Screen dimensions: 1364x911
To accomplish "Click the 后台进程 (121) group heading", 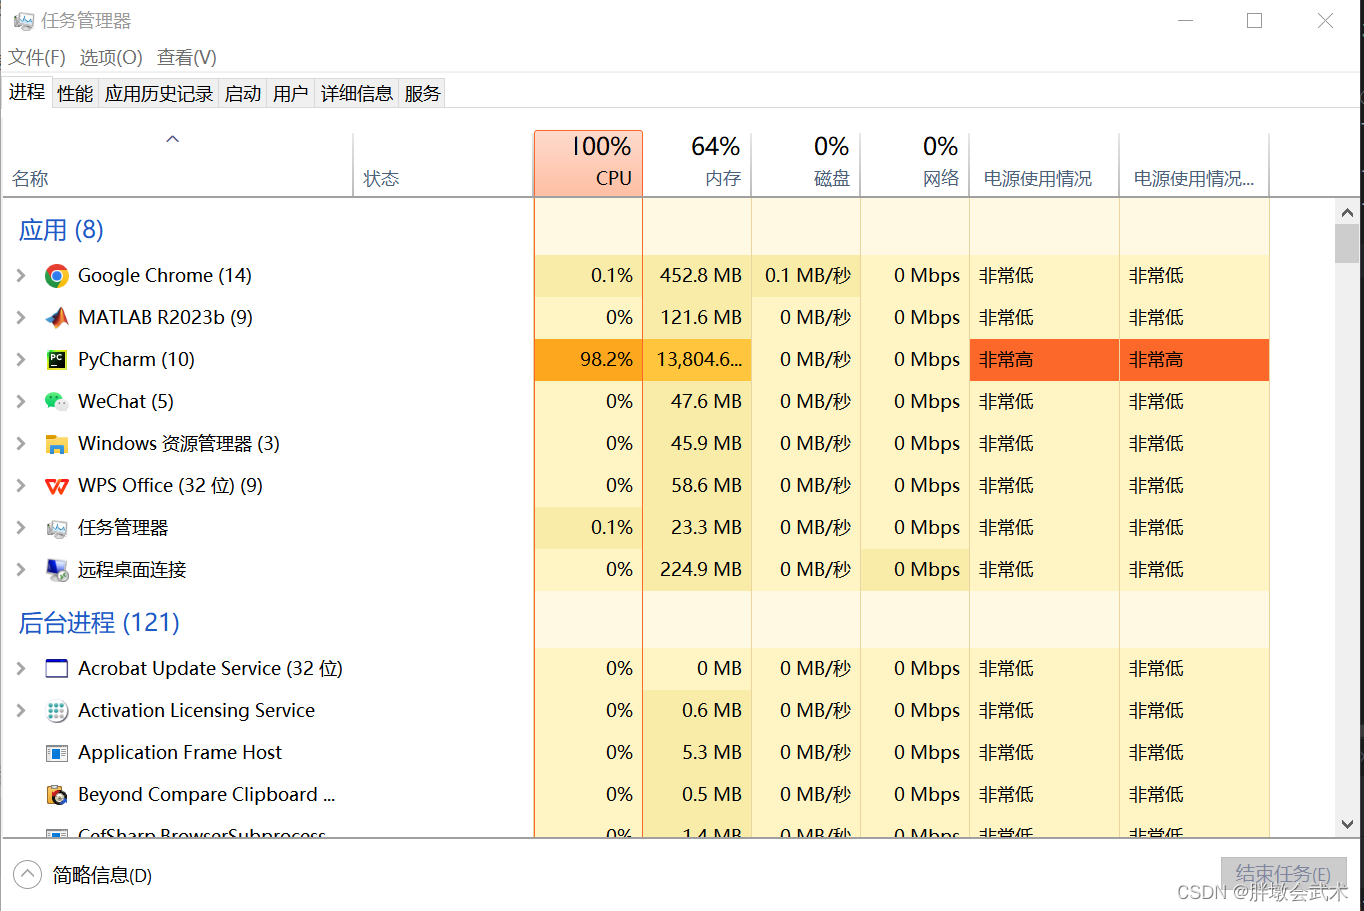I will [x=99, y=623].
